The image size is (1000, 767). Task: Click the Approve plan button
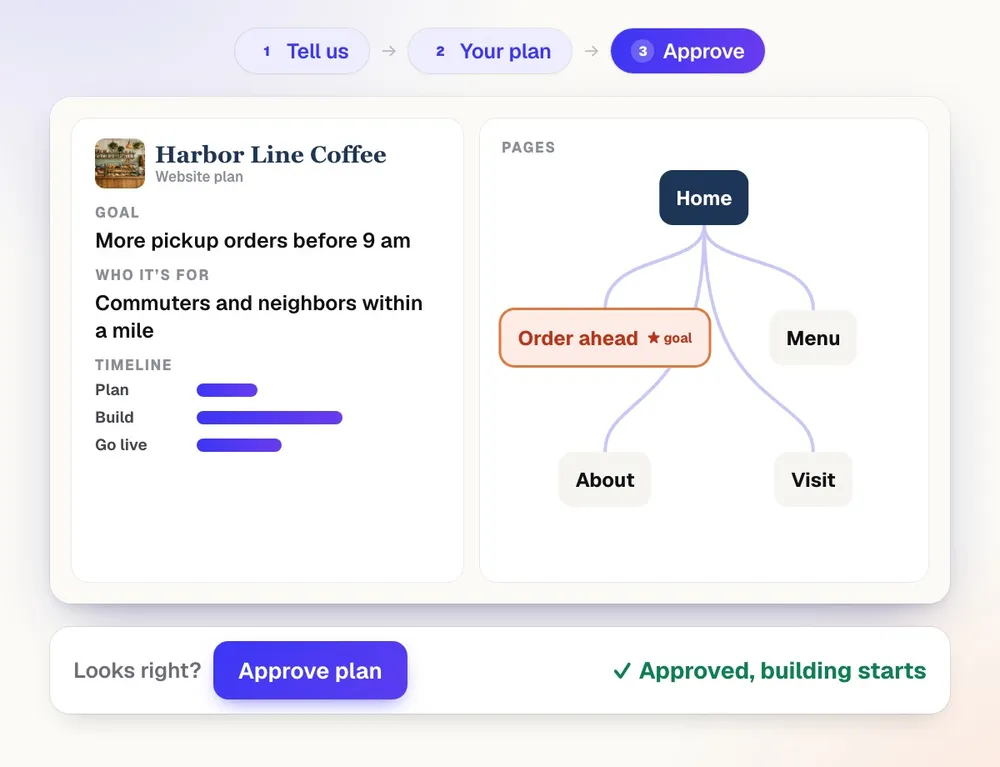click(310, 670)
